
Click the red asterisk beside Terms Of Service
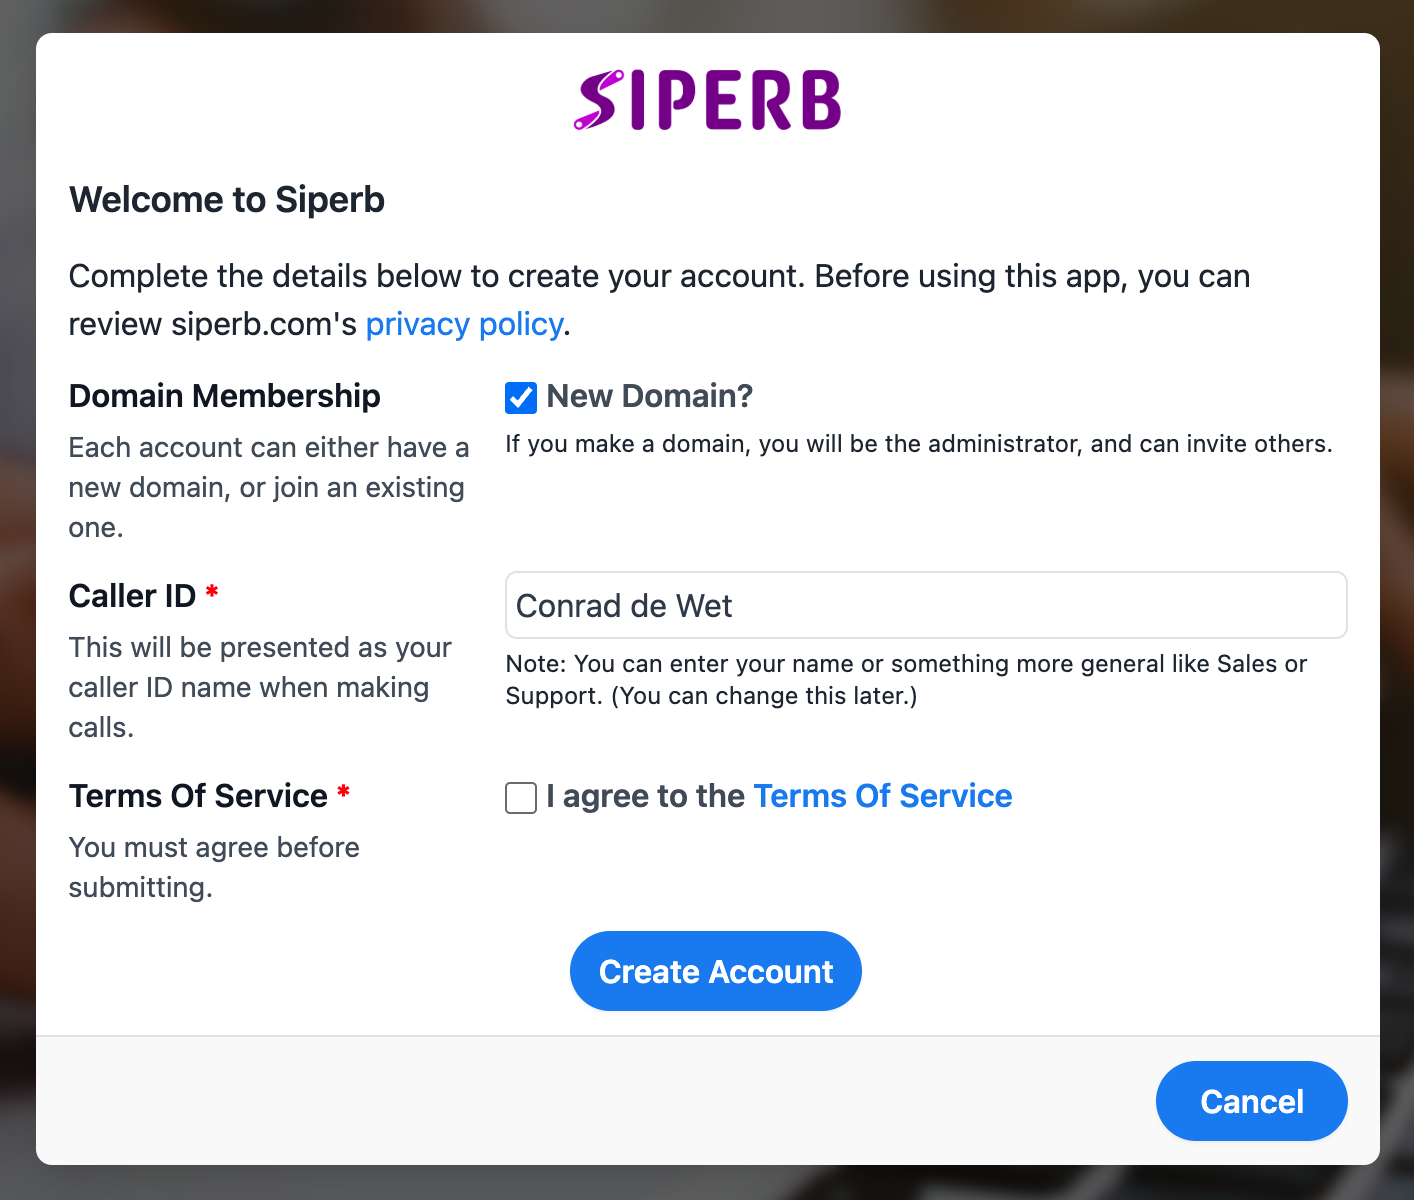point(343,793)
